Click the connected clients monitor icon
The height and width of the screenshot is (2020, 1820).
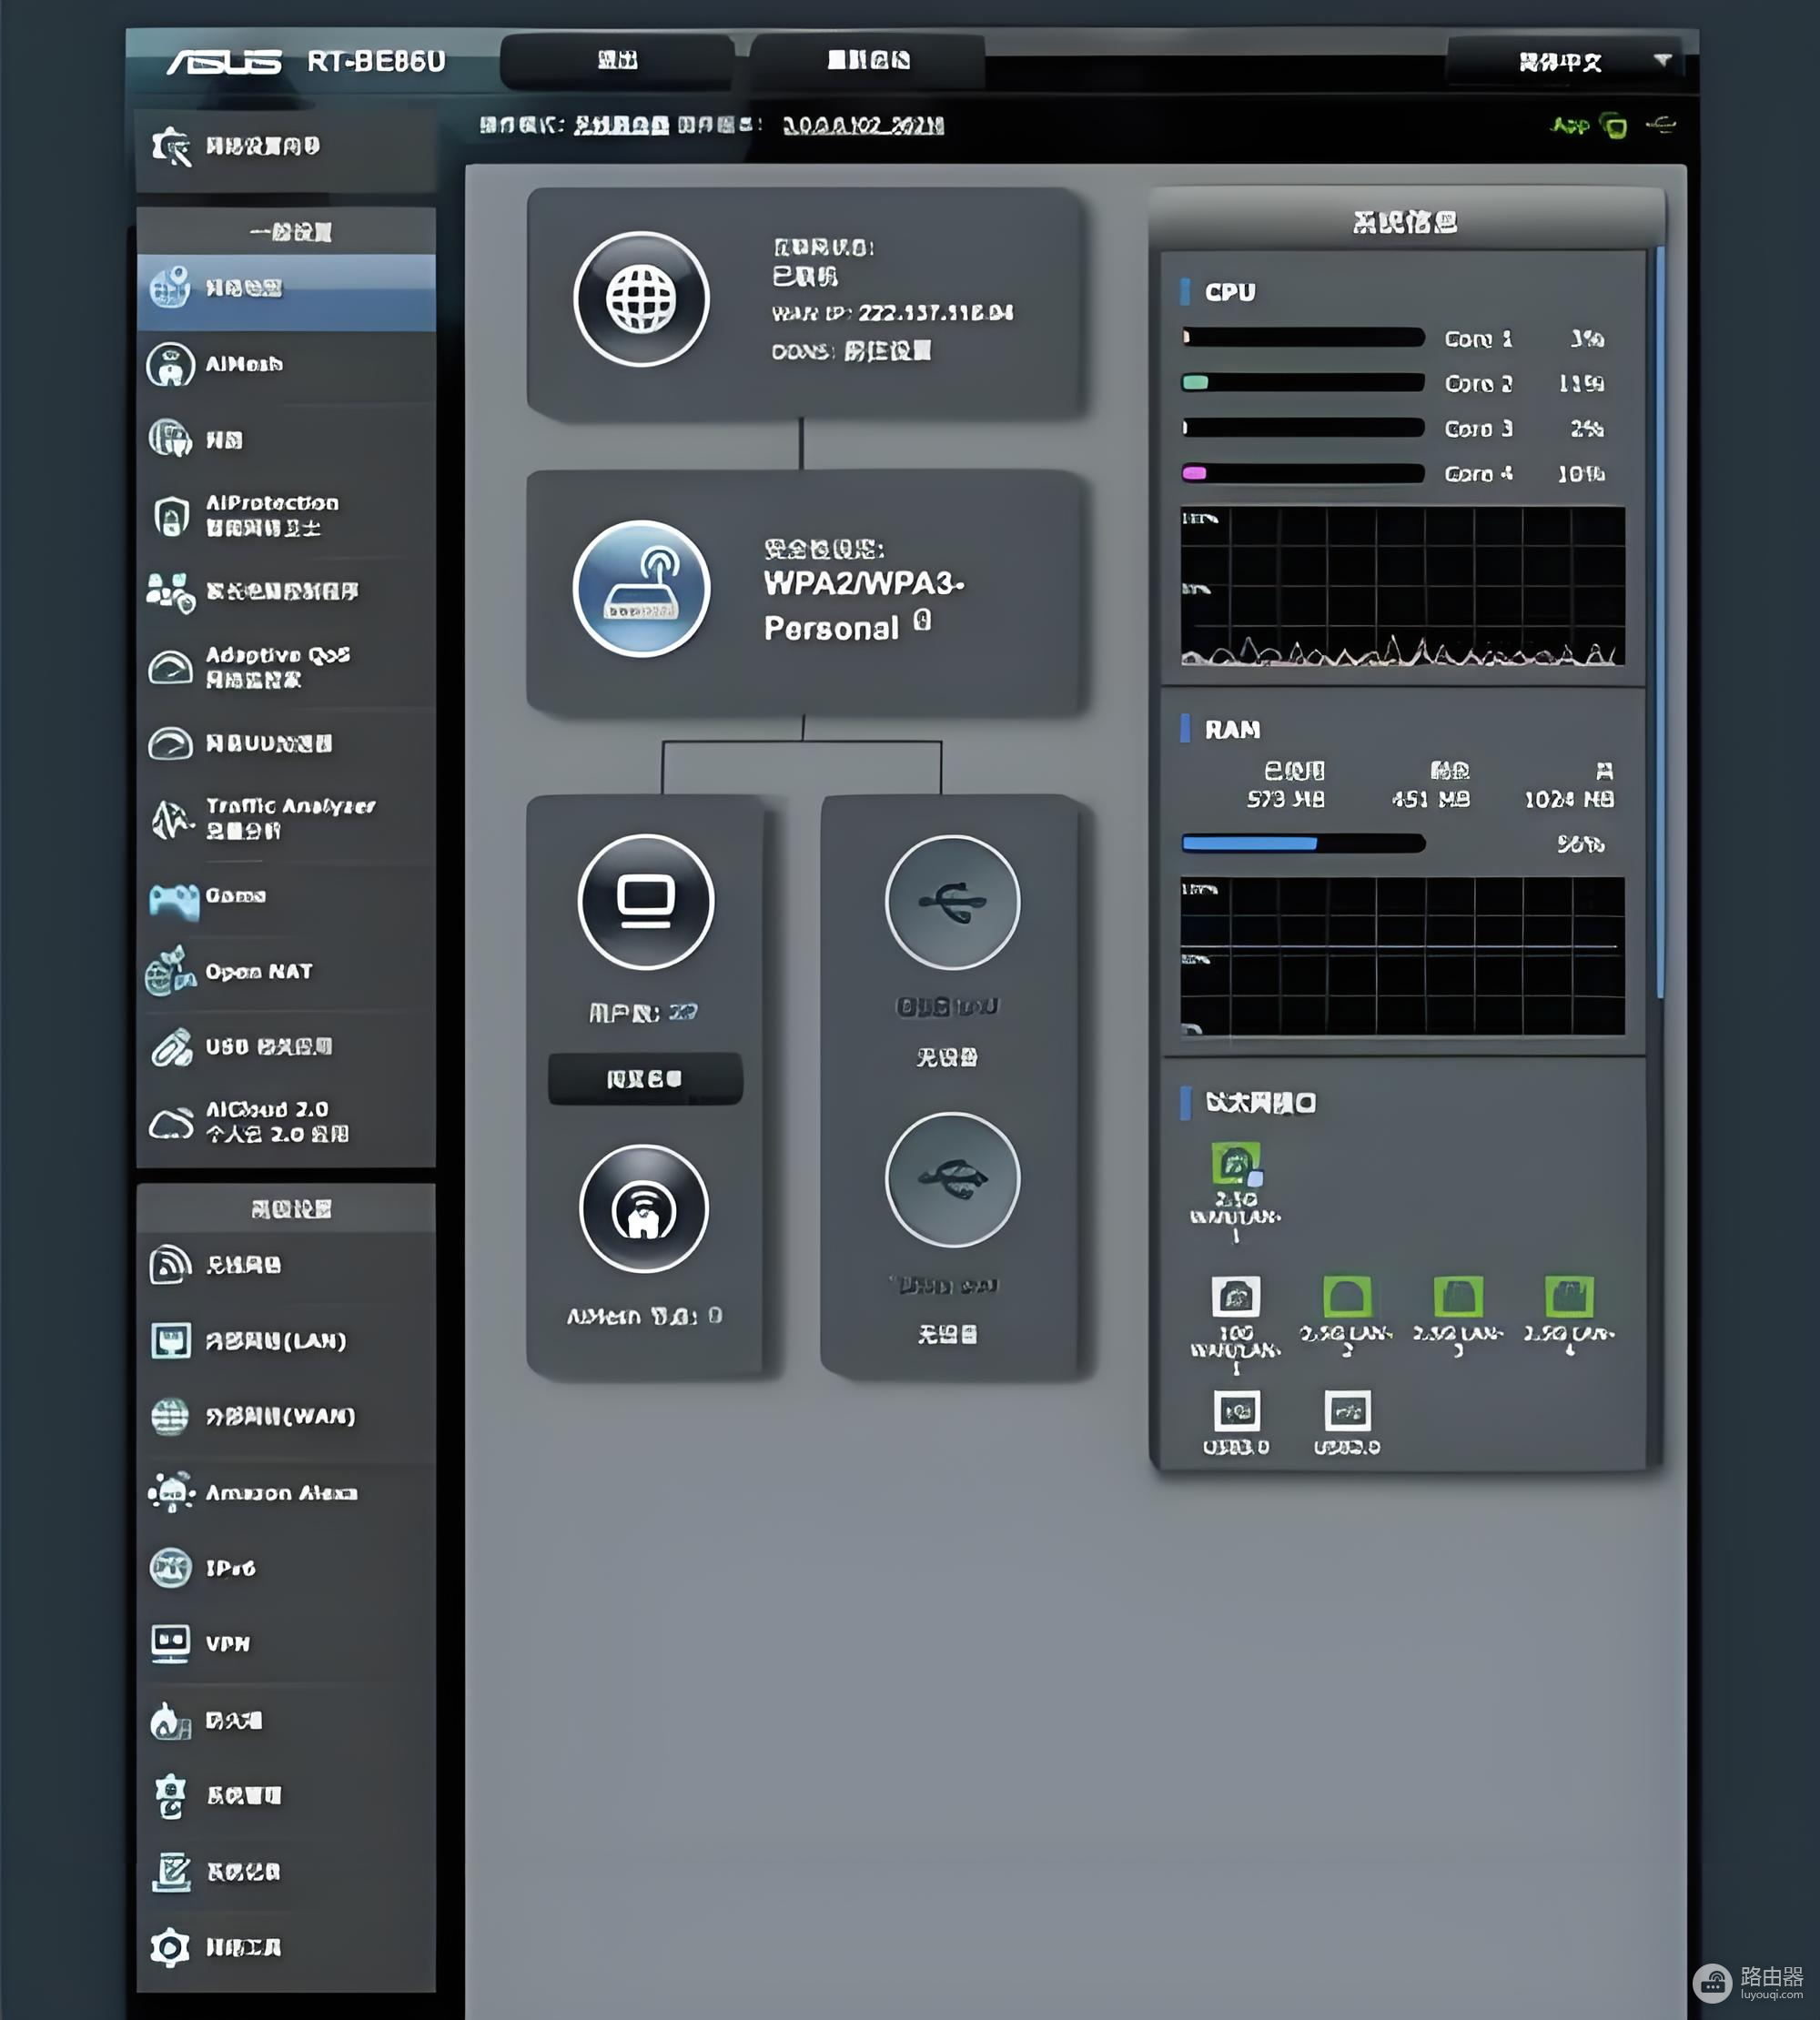pyautogui.click(x=646, y=901)
